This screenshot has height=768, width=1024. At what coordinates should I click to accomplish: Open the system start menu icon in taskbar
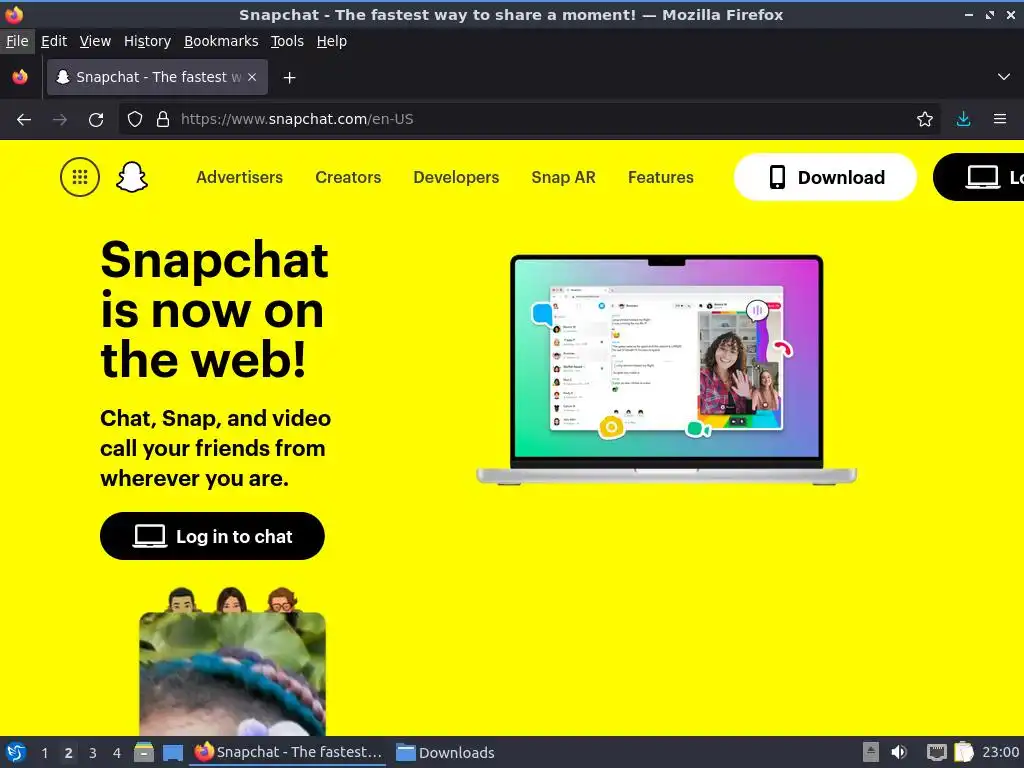point(16,752)
